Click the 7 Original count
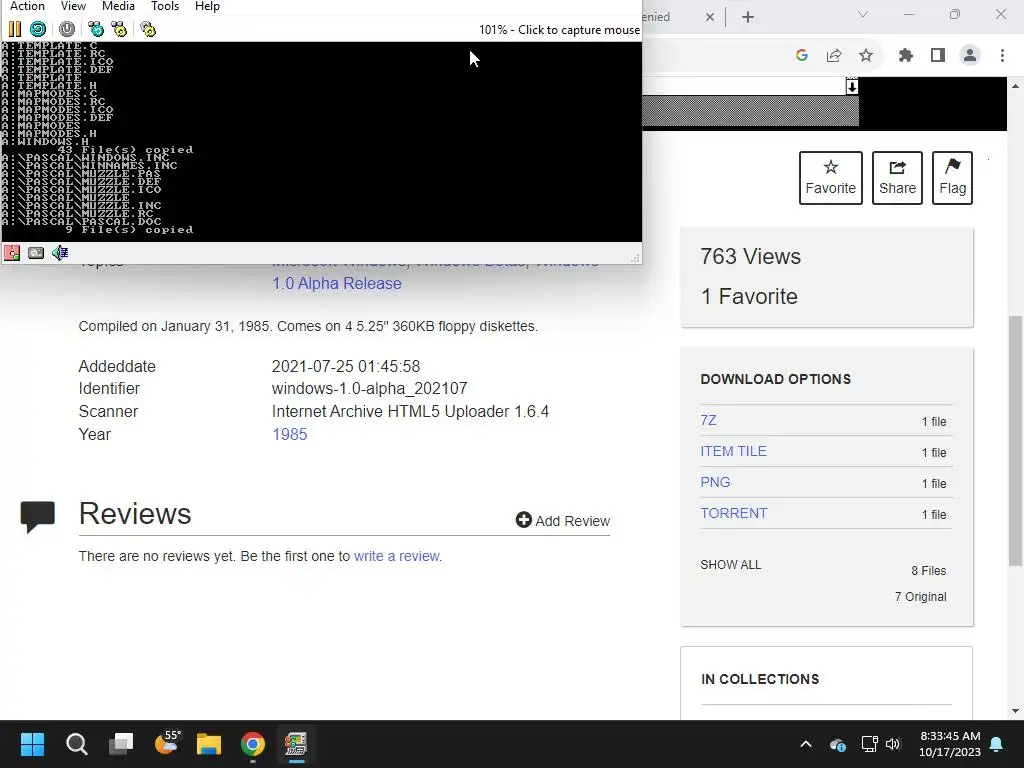 coord(920,597)
